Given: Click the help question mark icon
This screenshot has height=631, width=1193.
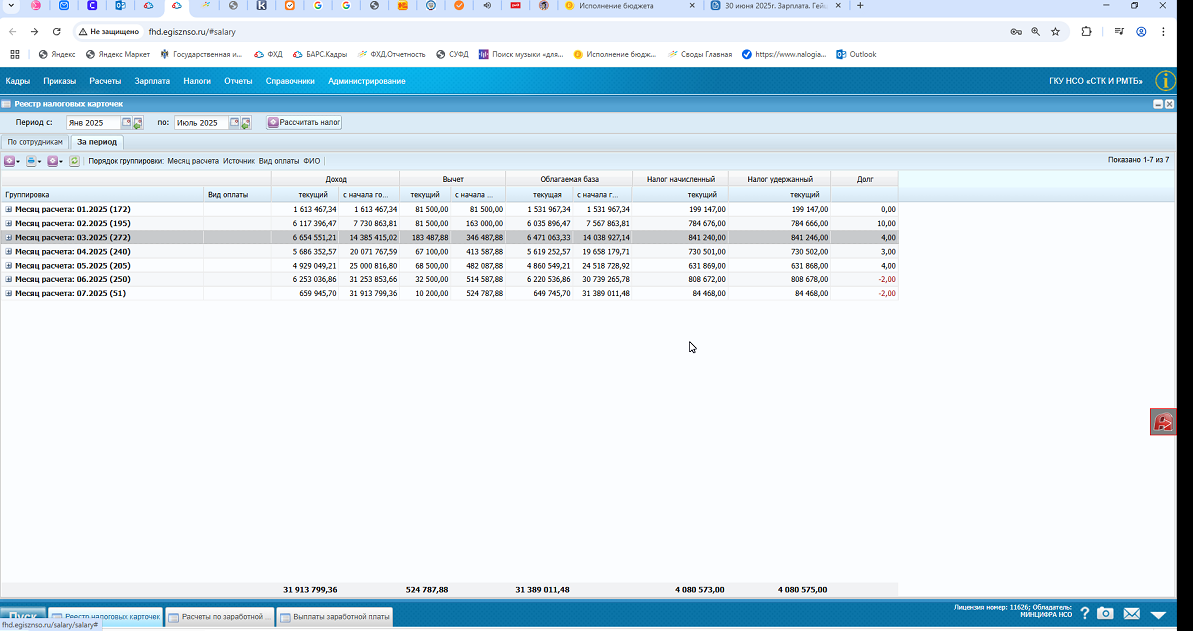Looking at the screenshot, I should (1085, 613).
